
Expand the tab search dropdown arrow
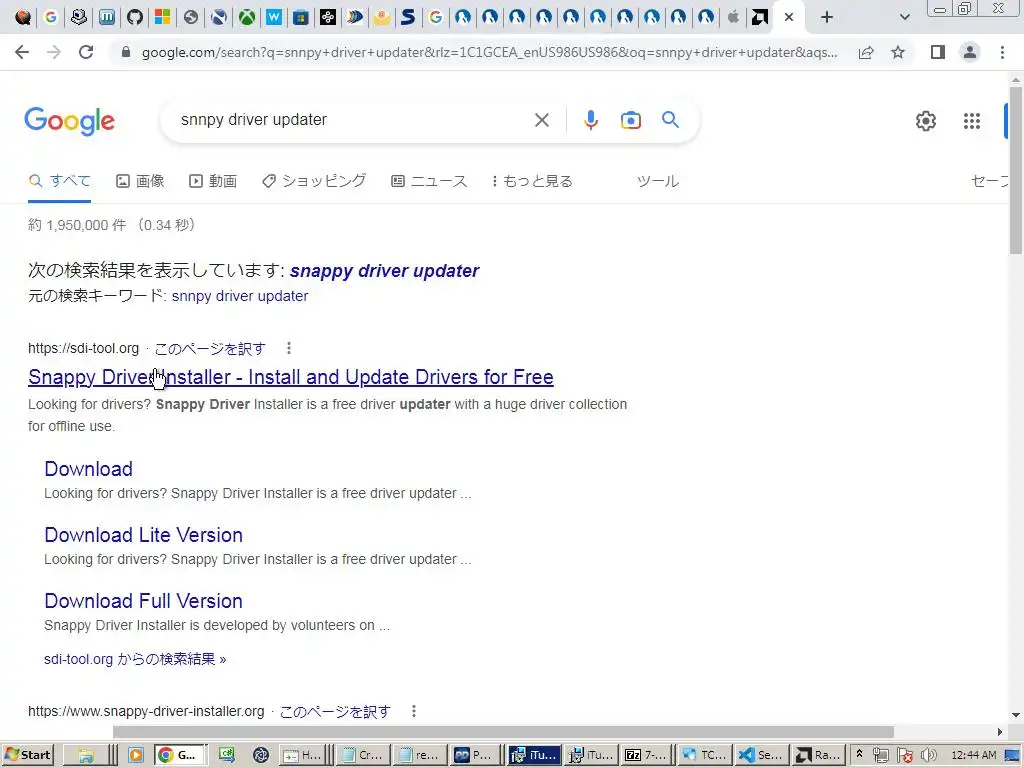tap(904, 18)
